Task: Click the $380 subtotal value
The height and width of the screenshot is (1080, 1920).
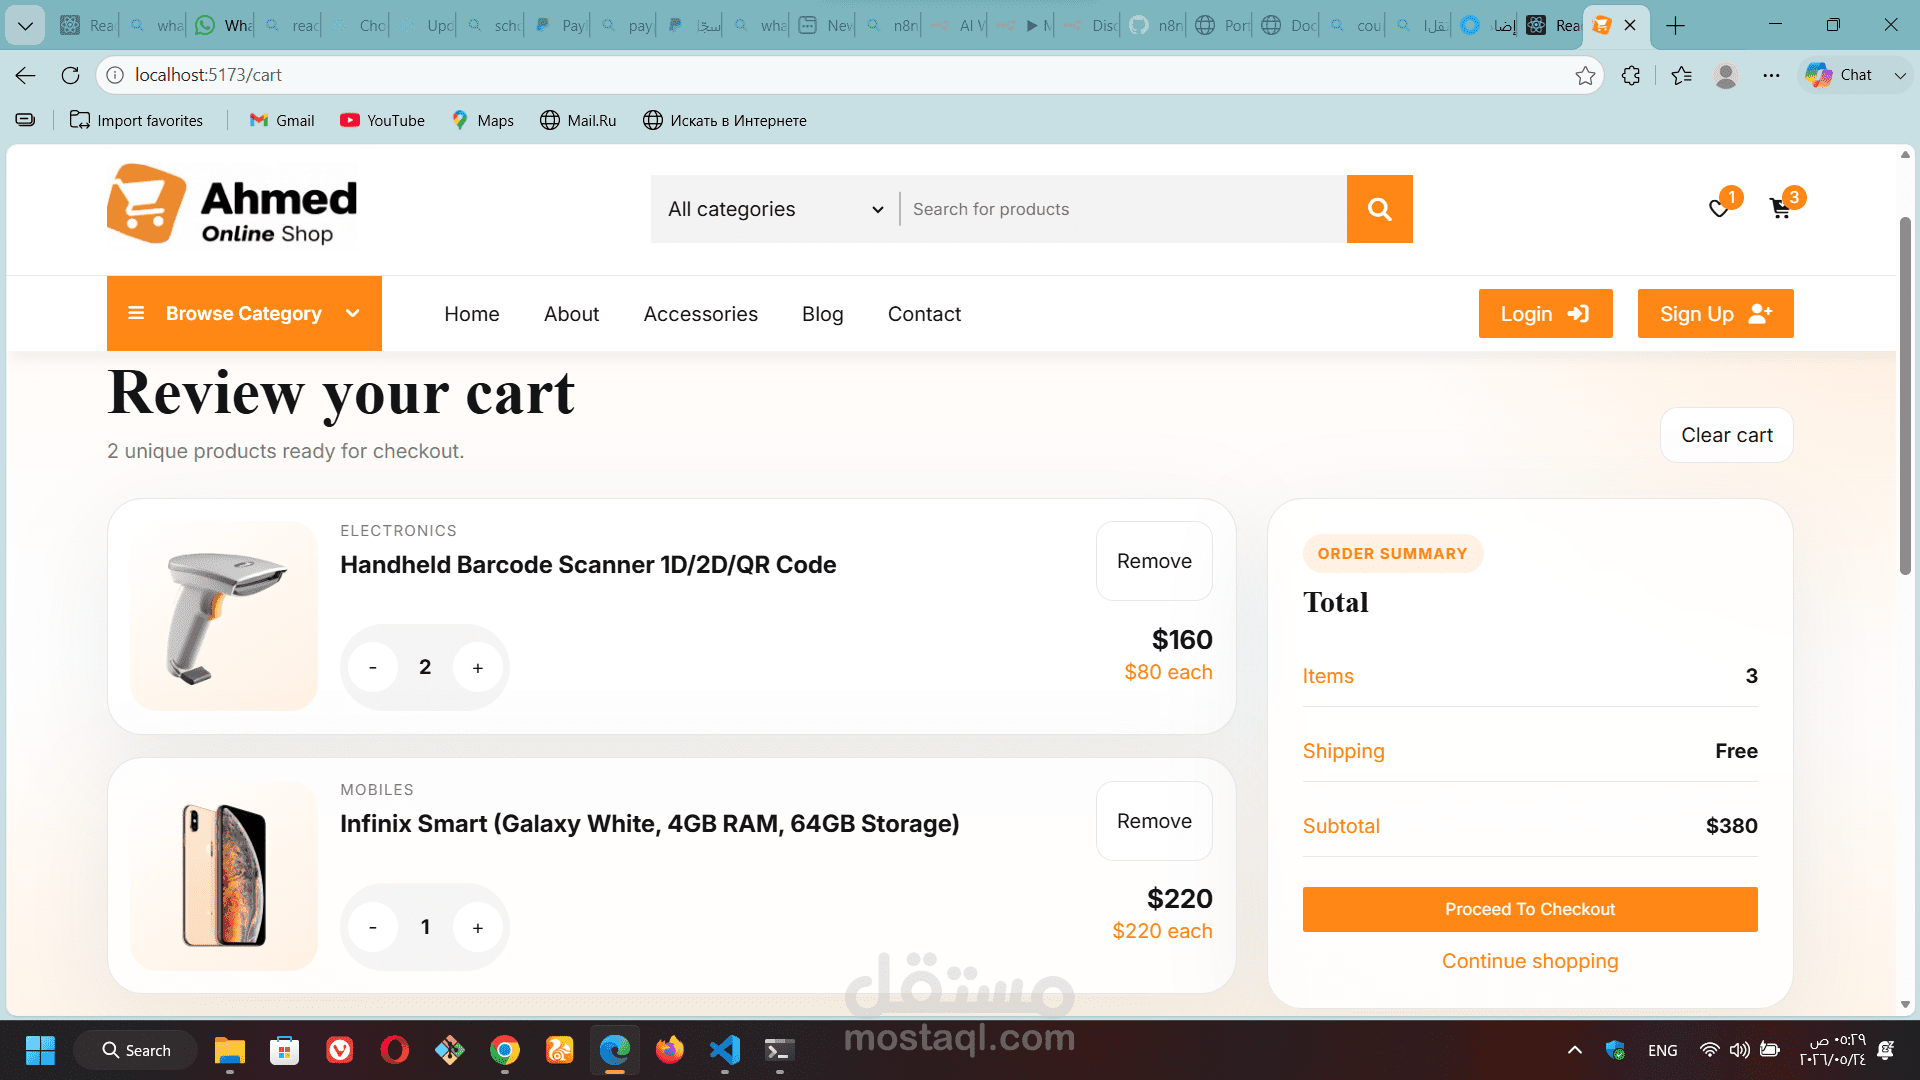Action: click(x=1731, y=826)
